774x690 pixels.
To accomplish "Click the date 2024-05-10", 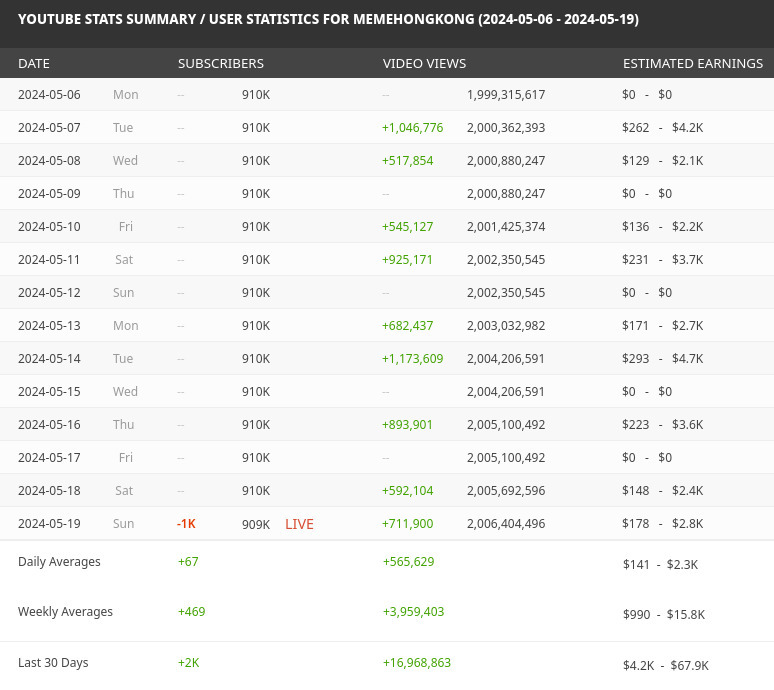I will [49, 227].
